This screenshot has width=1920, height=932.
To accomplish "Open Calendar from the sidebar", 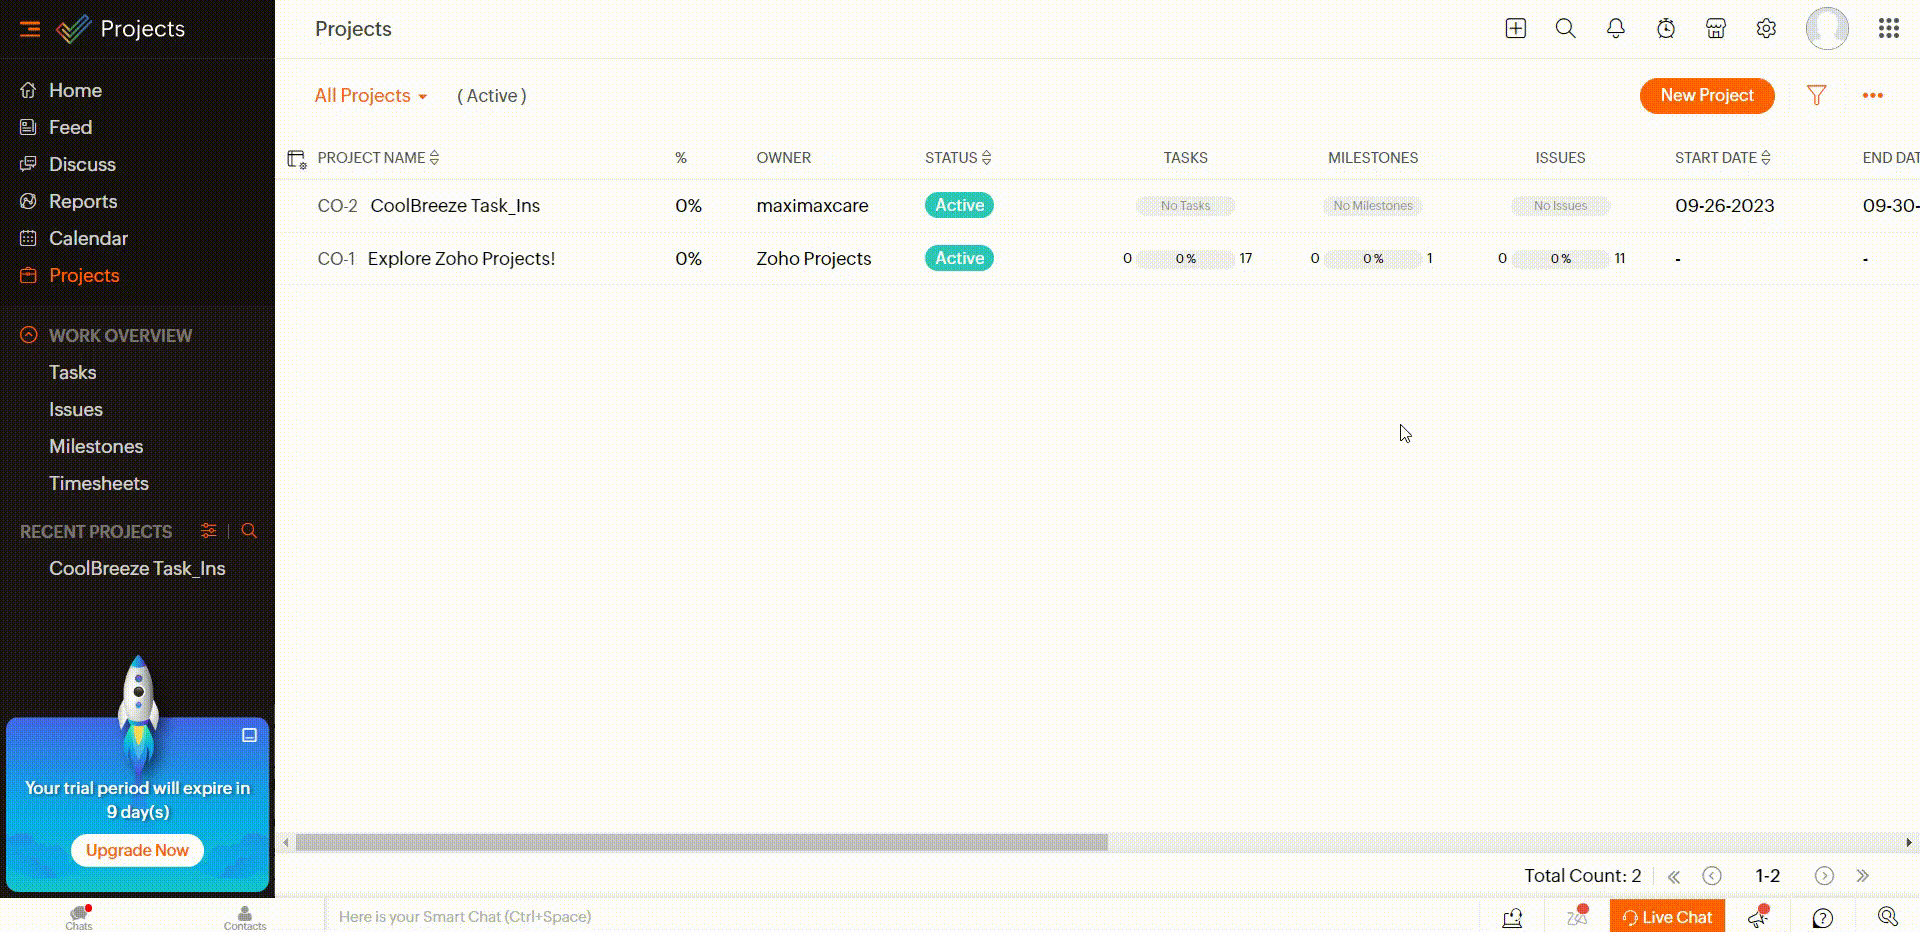I will point(88,238).
